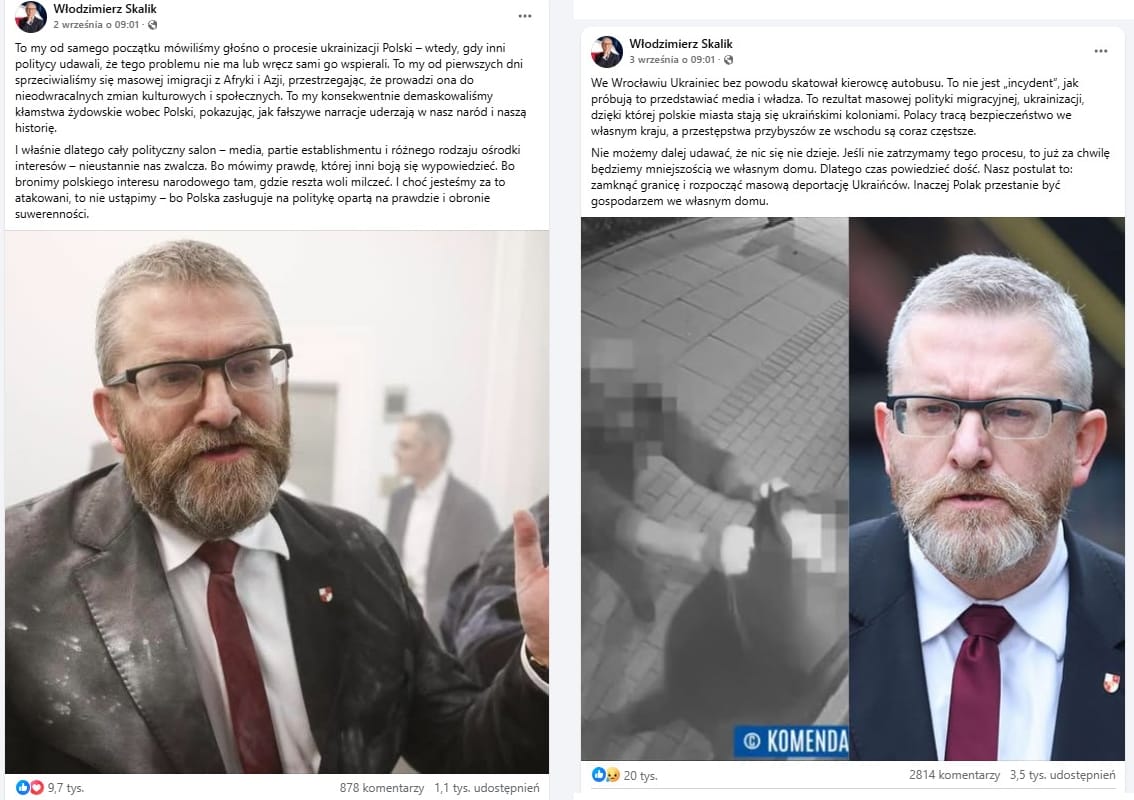Open the 2814 komentarzy comments list
Screen dimensions: 1134x800
955,775
